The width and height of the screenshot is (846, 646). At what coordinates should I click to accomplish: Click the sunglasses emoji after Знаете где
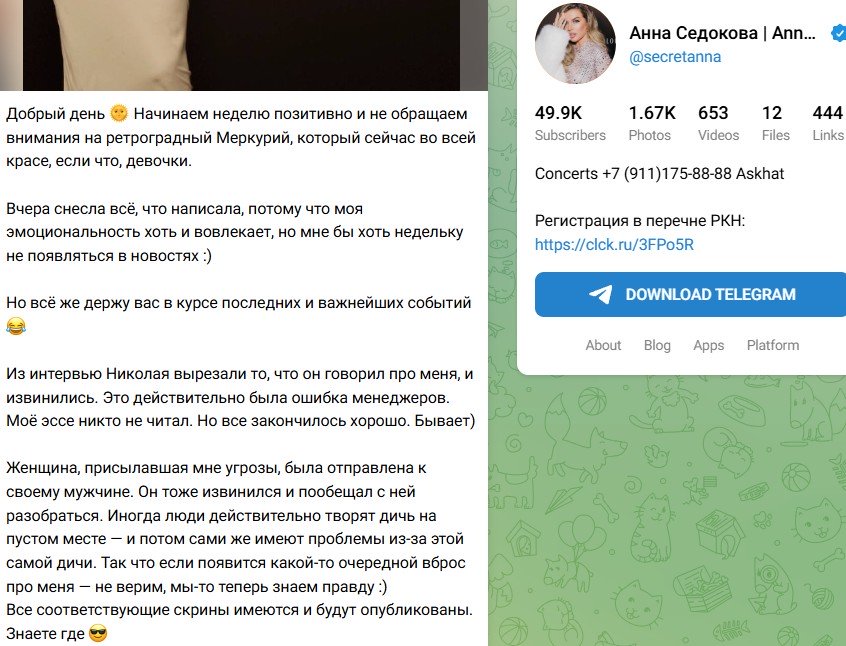click(x=98, y=633)
